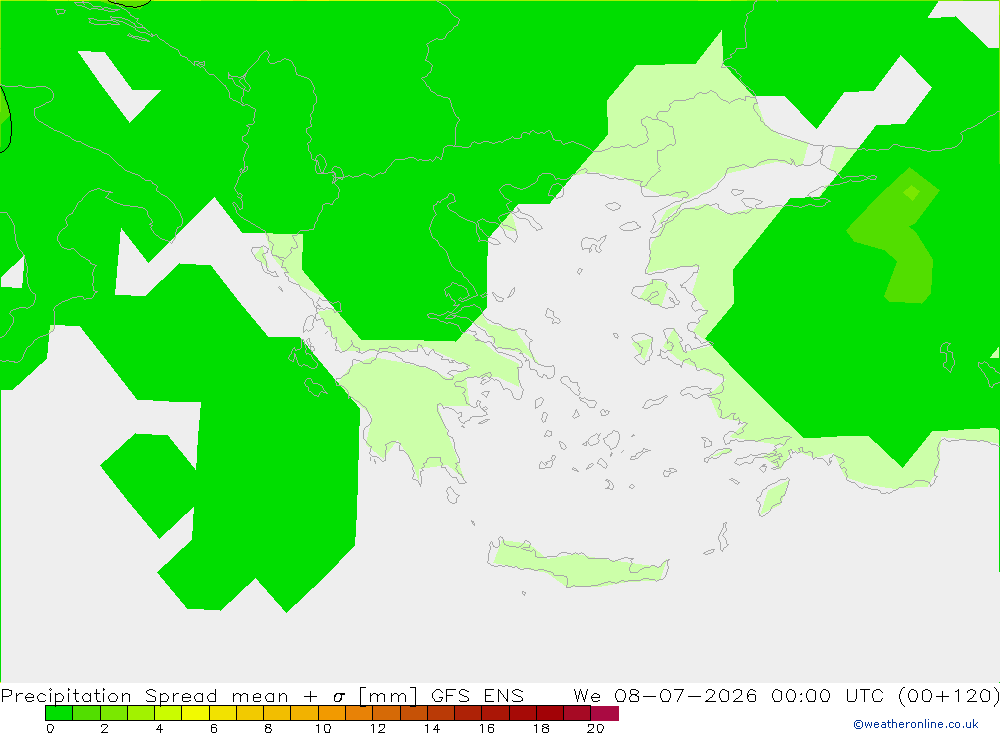Image resolution: width=1000 pixels, height=733 pixels.
Task: Click the legend value label "16"
Action: [487, 728]
